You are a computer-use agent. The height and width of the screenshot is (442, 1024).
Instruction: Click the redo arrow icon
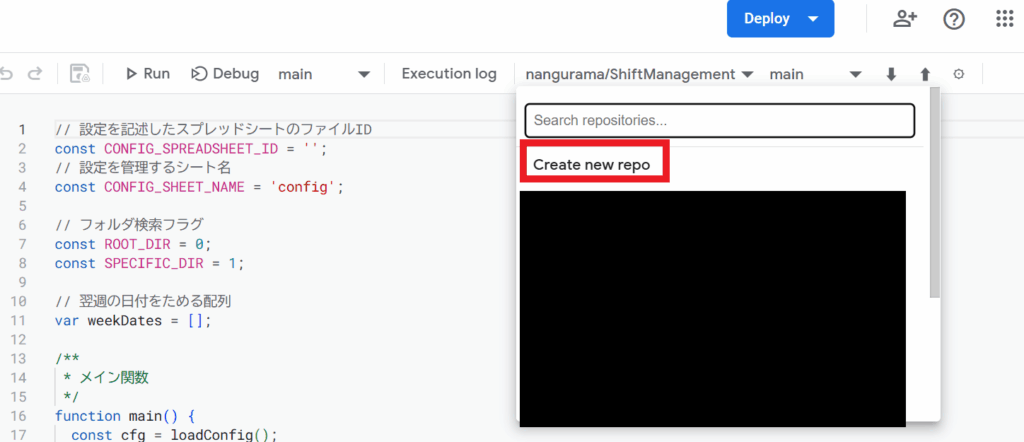(x=34, y=74)
